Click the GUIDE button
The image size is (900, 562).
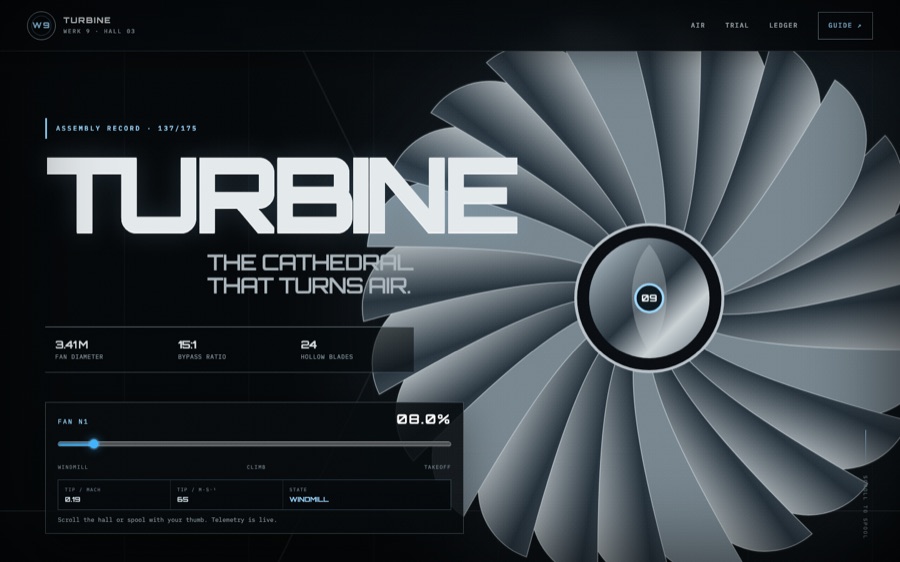click(x=845, y=26)
